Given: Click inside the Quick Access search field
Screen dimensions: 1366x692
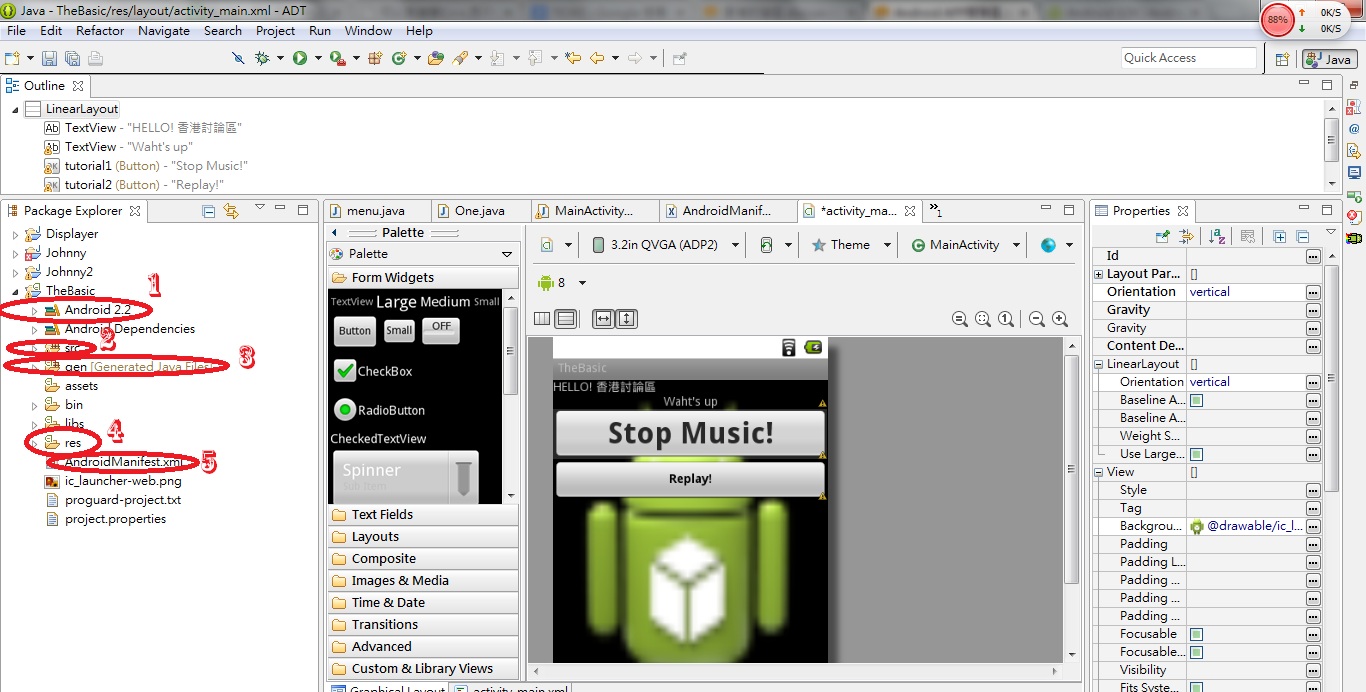Looking at the screenshot, I should point(1188,58).
